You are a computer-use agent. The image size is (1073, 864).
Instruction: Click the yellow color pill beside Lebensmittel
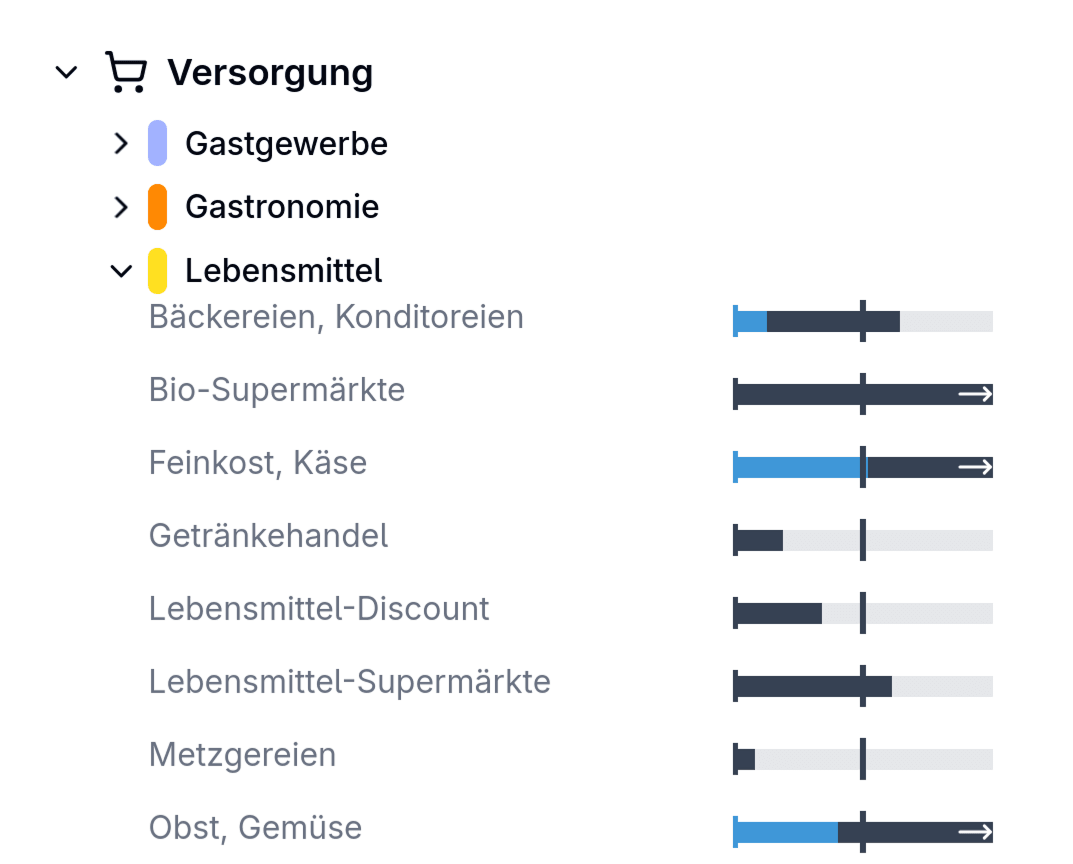pos(158,270)
